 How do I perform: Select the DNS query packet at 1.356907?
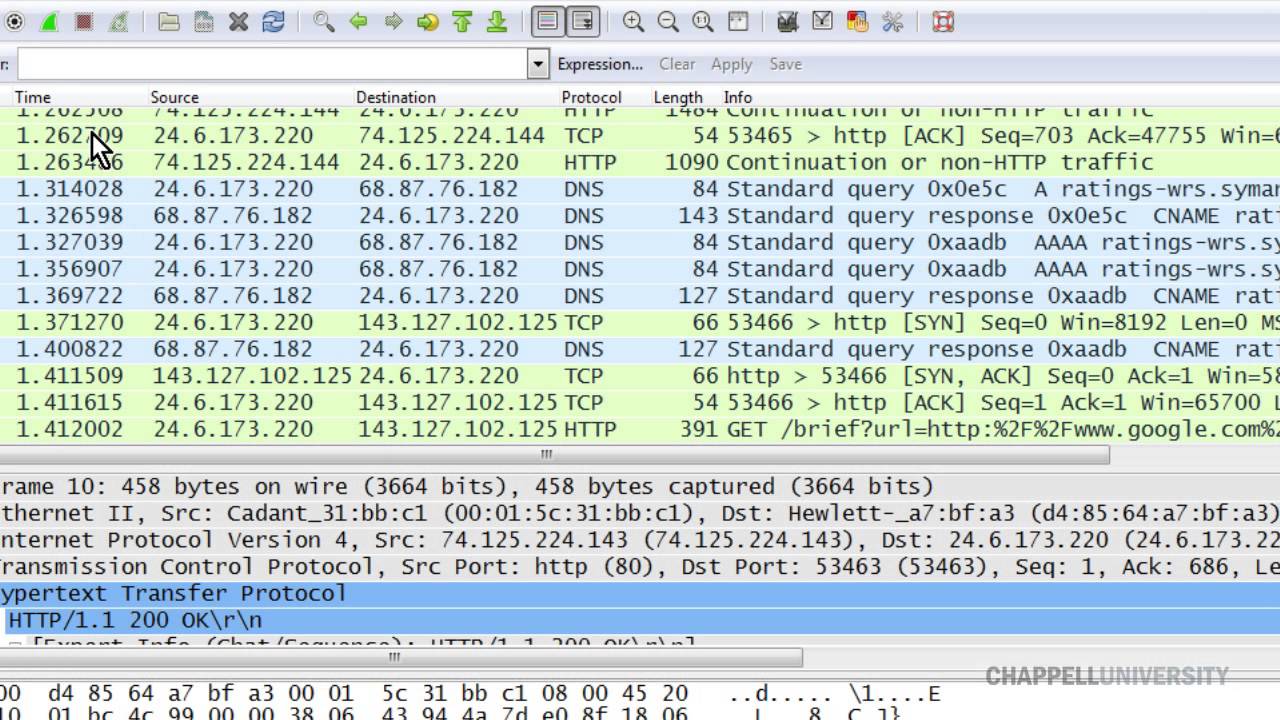(640, 269)
